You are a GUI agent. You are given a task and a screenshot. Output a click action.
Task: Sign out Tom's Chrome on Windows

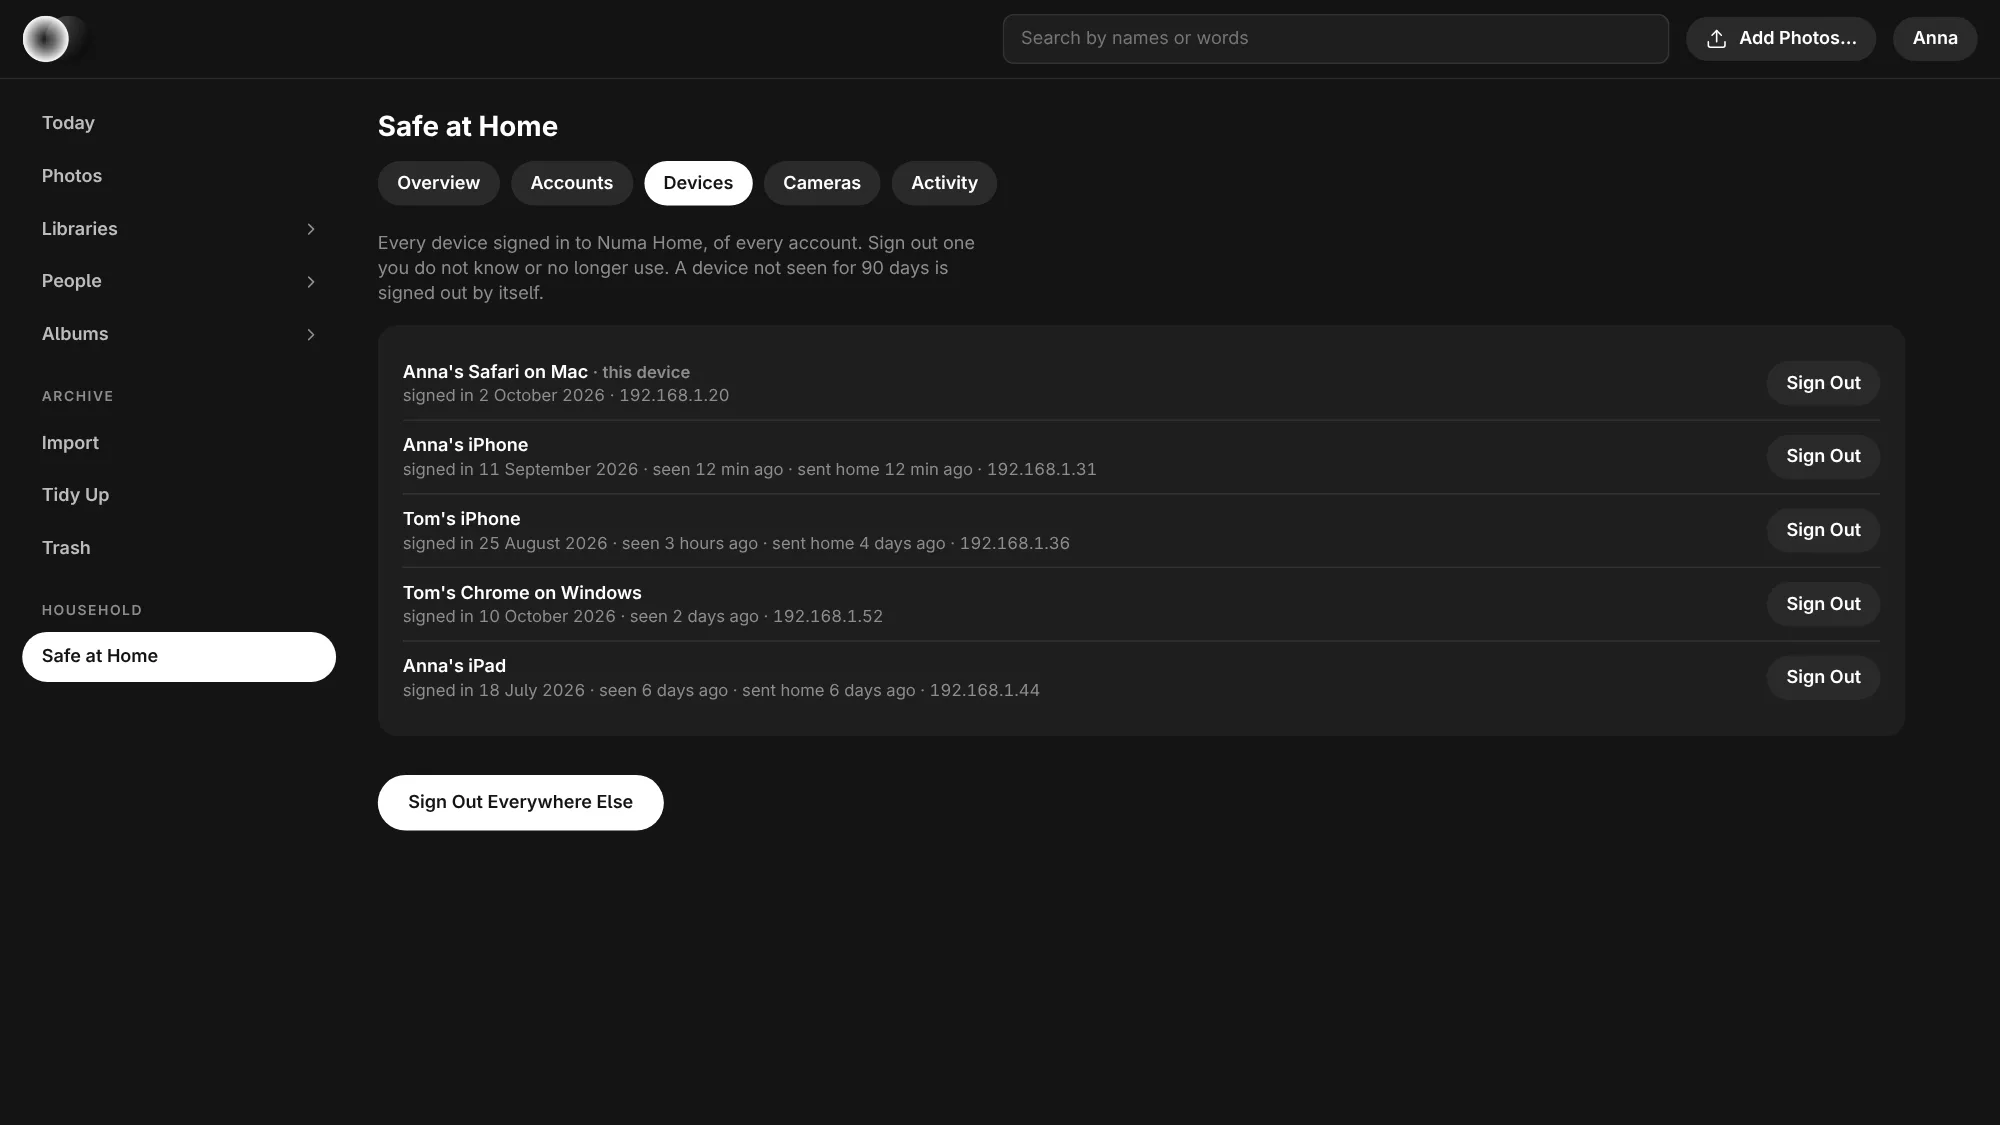tap(1823, 604)
